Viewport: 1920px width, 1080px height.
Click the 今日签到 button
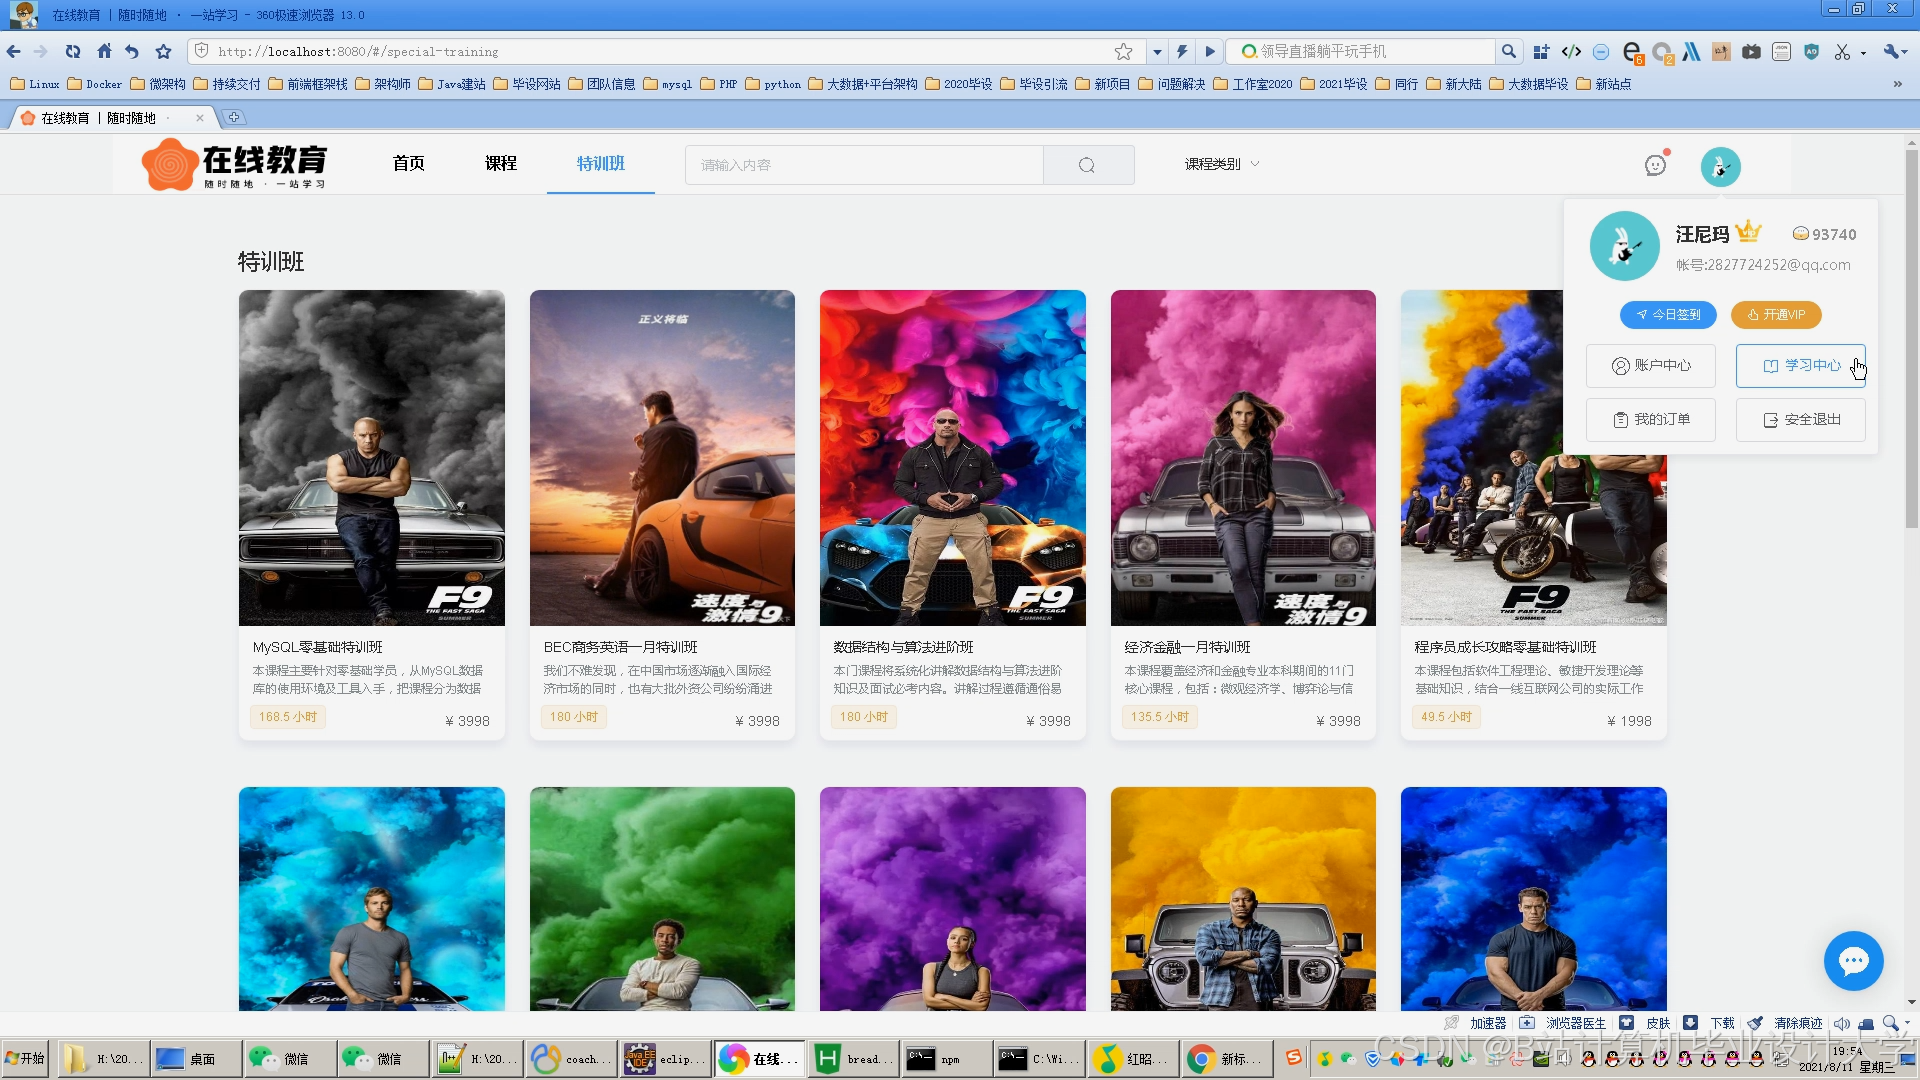(x=1668, y=314)
